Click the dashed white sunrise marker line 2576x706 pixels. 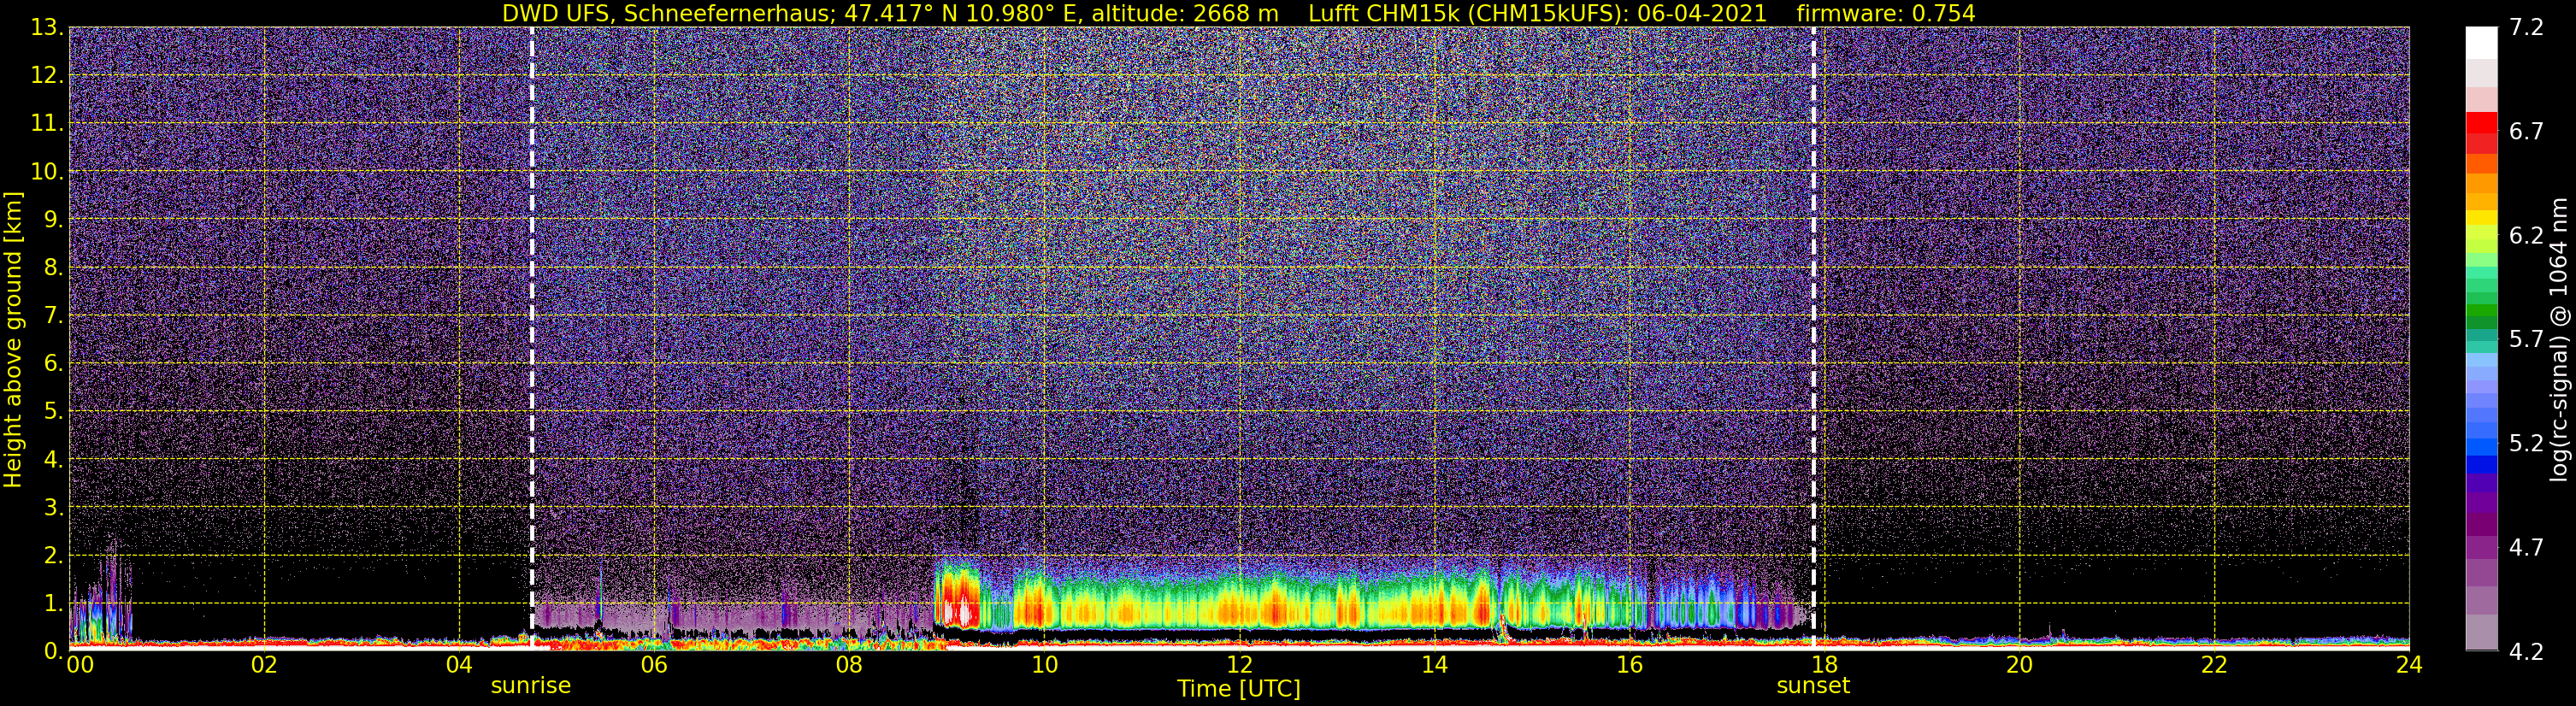click(x=531, y=338)
